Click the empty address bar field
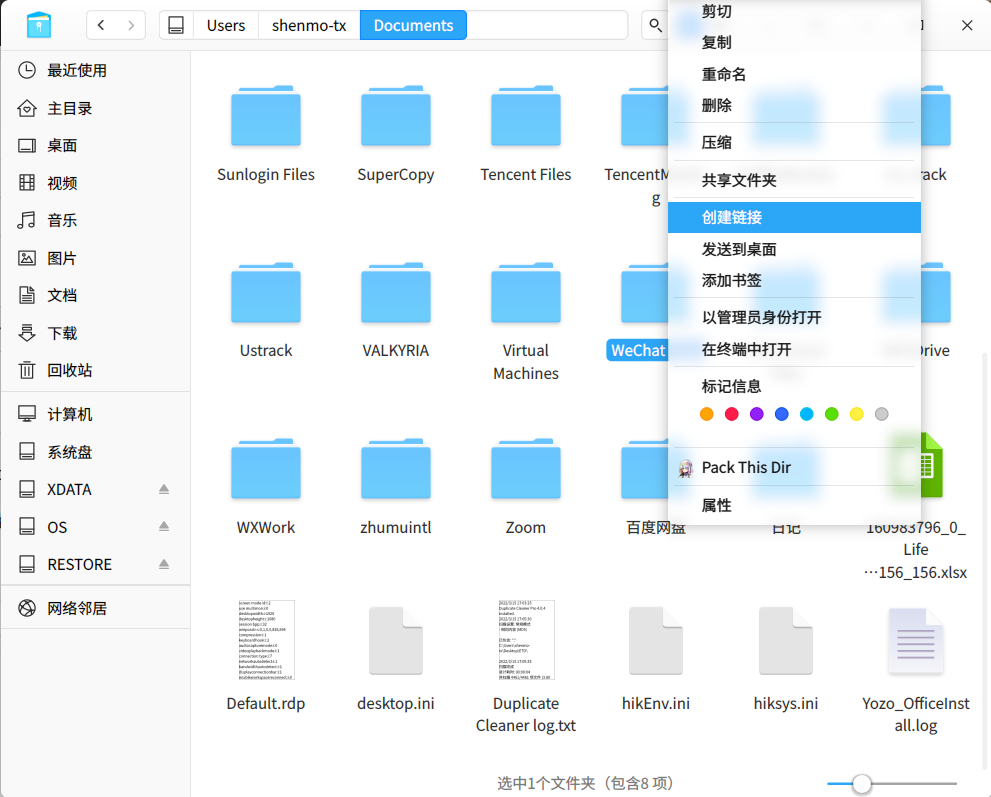Screen dimensions: 991x797 pos(547,25)
